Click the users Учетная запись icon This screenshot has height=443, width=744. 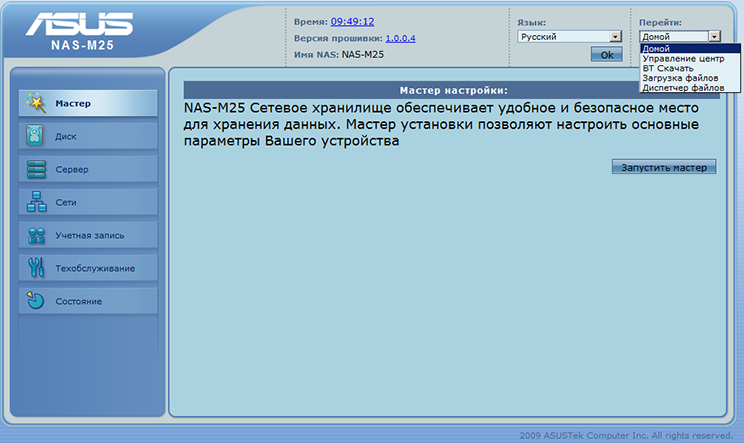click(x=37, y=235)
